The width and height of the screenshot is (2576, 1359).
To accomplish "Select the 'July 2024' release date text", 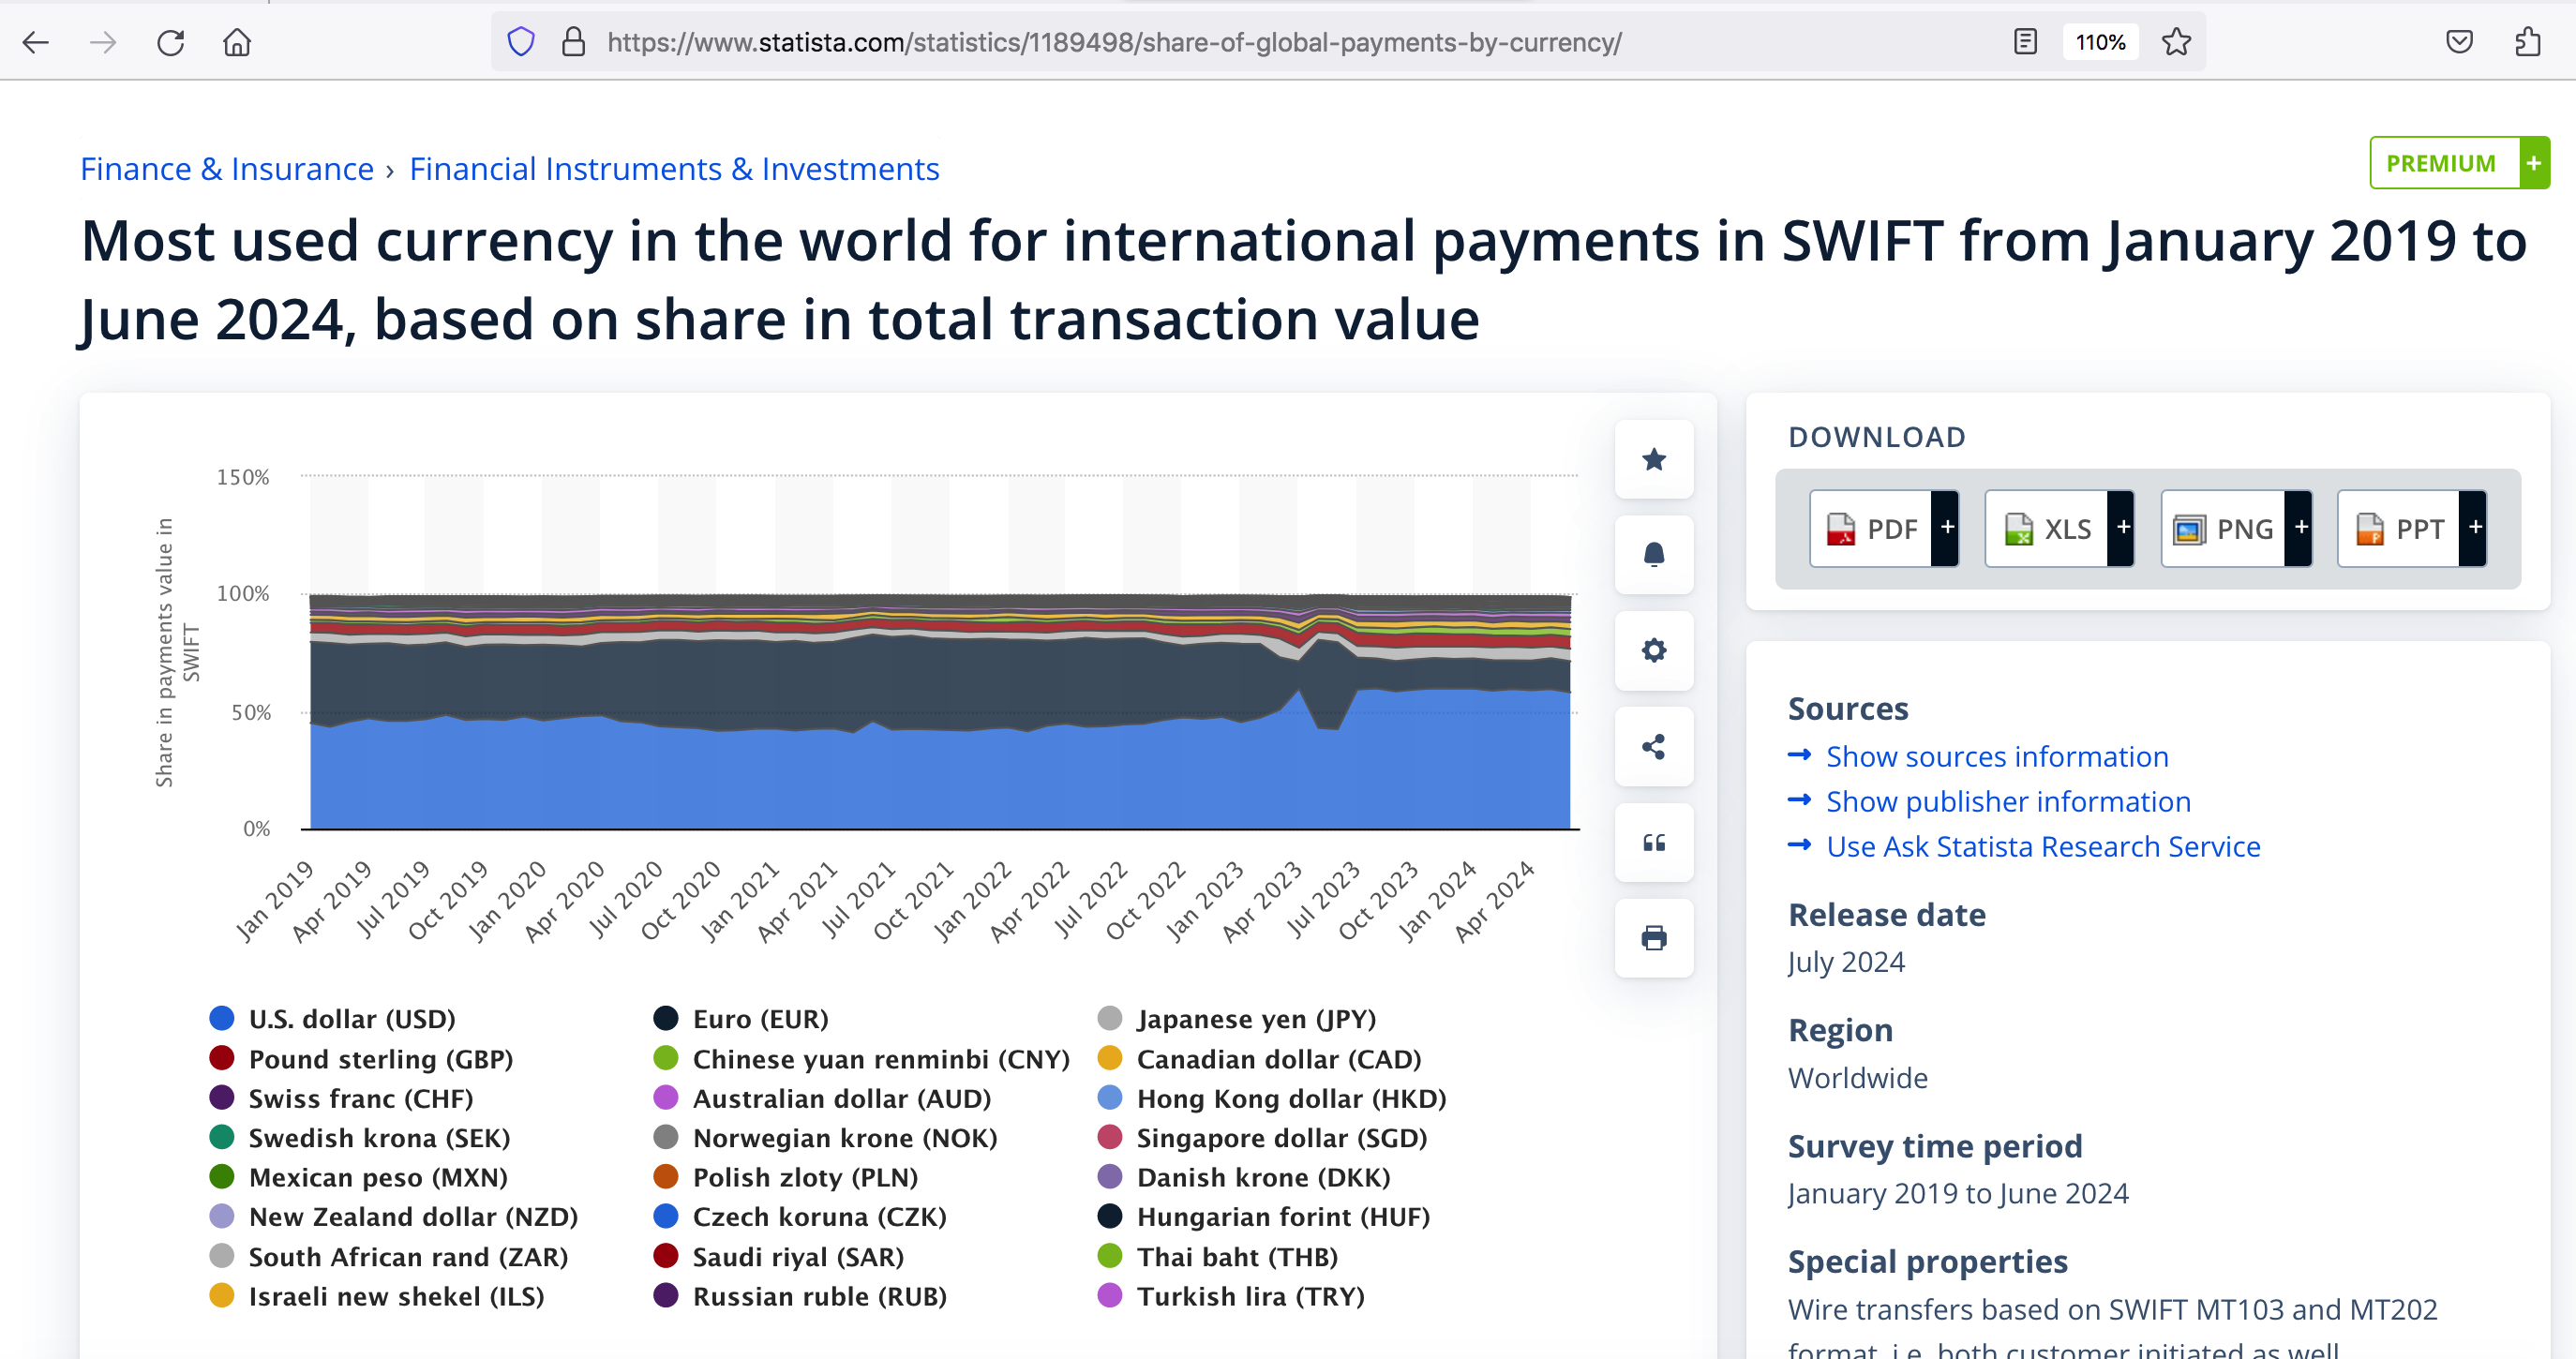I will (1846, 962).
